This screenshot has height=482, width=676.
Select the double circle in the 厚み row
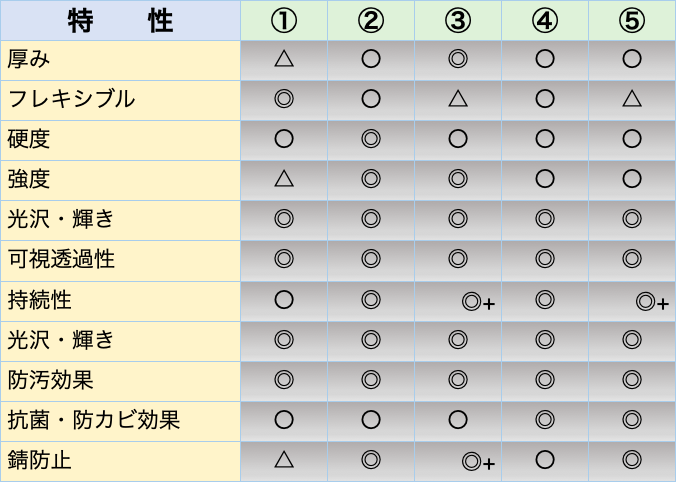[x=458, y=59]
